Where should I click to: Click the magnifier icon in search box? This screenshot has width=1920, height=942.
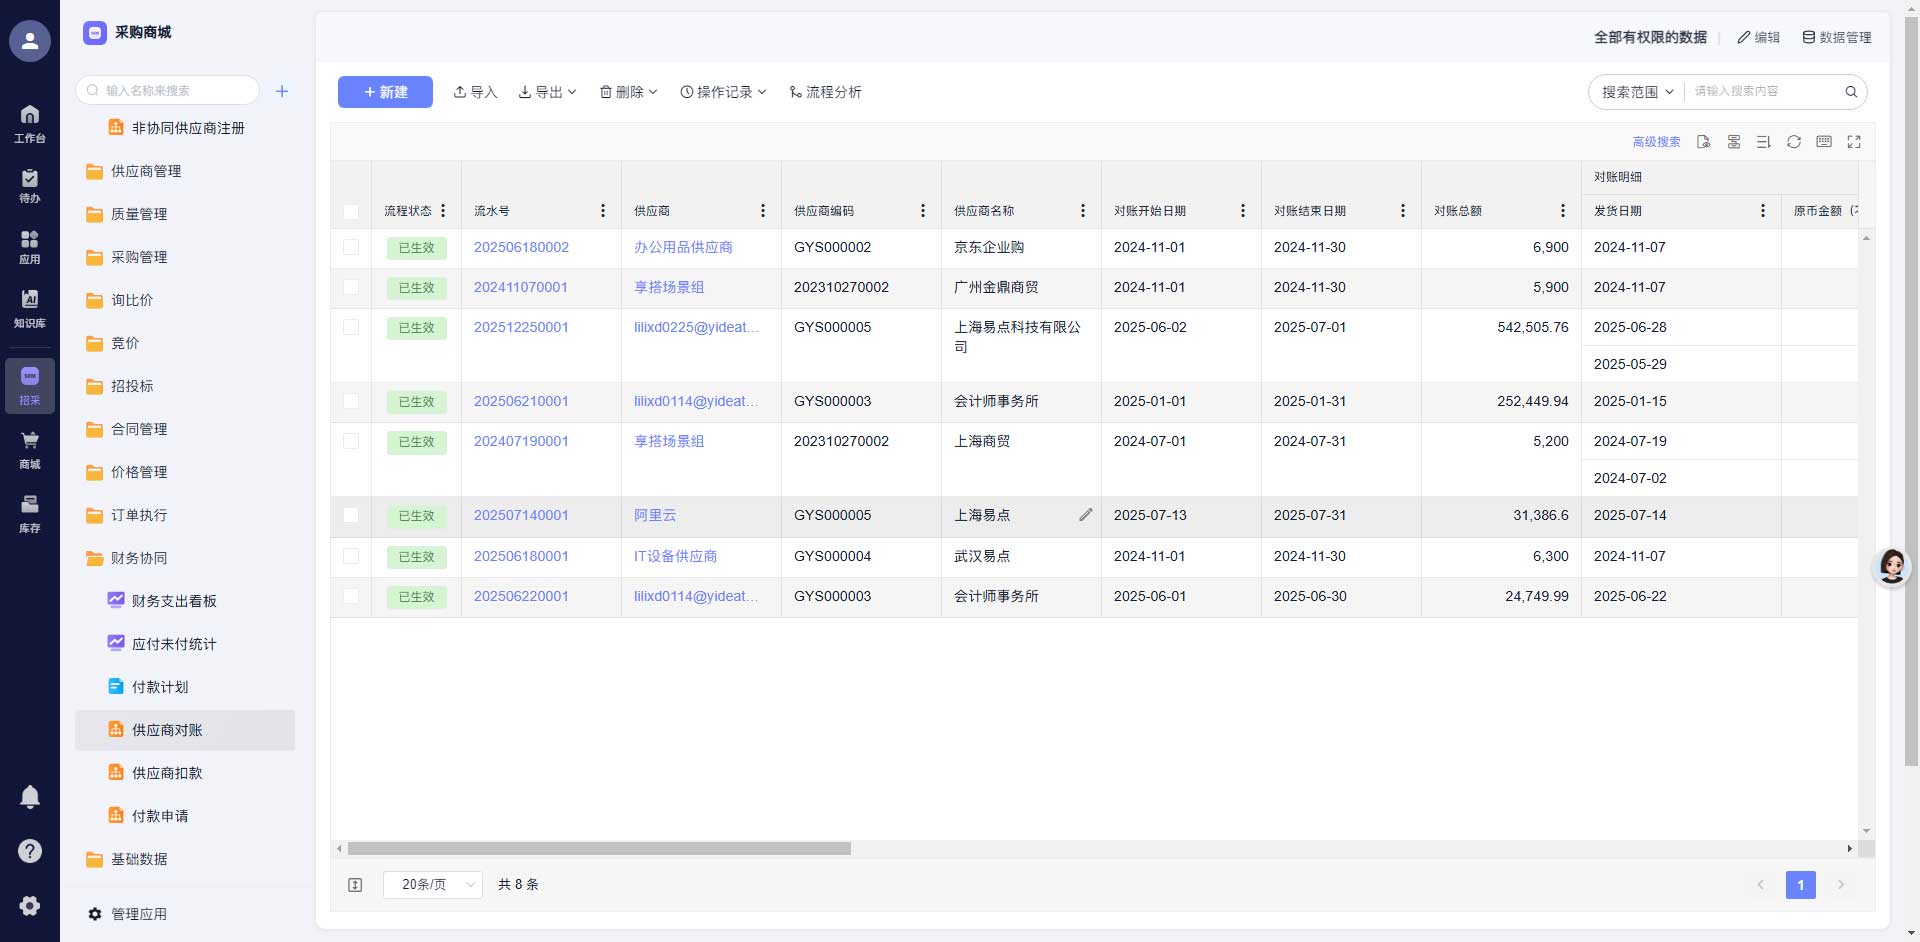click(x=1851, y=92)
